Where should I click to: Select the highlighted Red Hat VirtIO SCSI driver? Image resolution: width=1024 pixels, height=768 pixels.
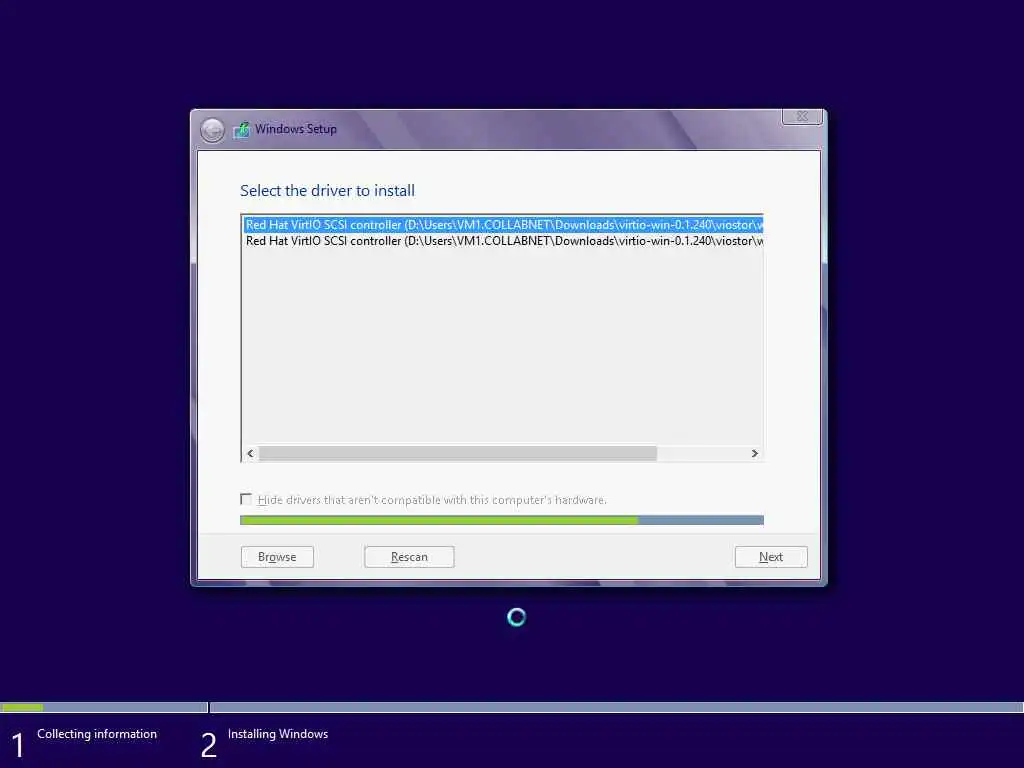[x=503, y=225]
